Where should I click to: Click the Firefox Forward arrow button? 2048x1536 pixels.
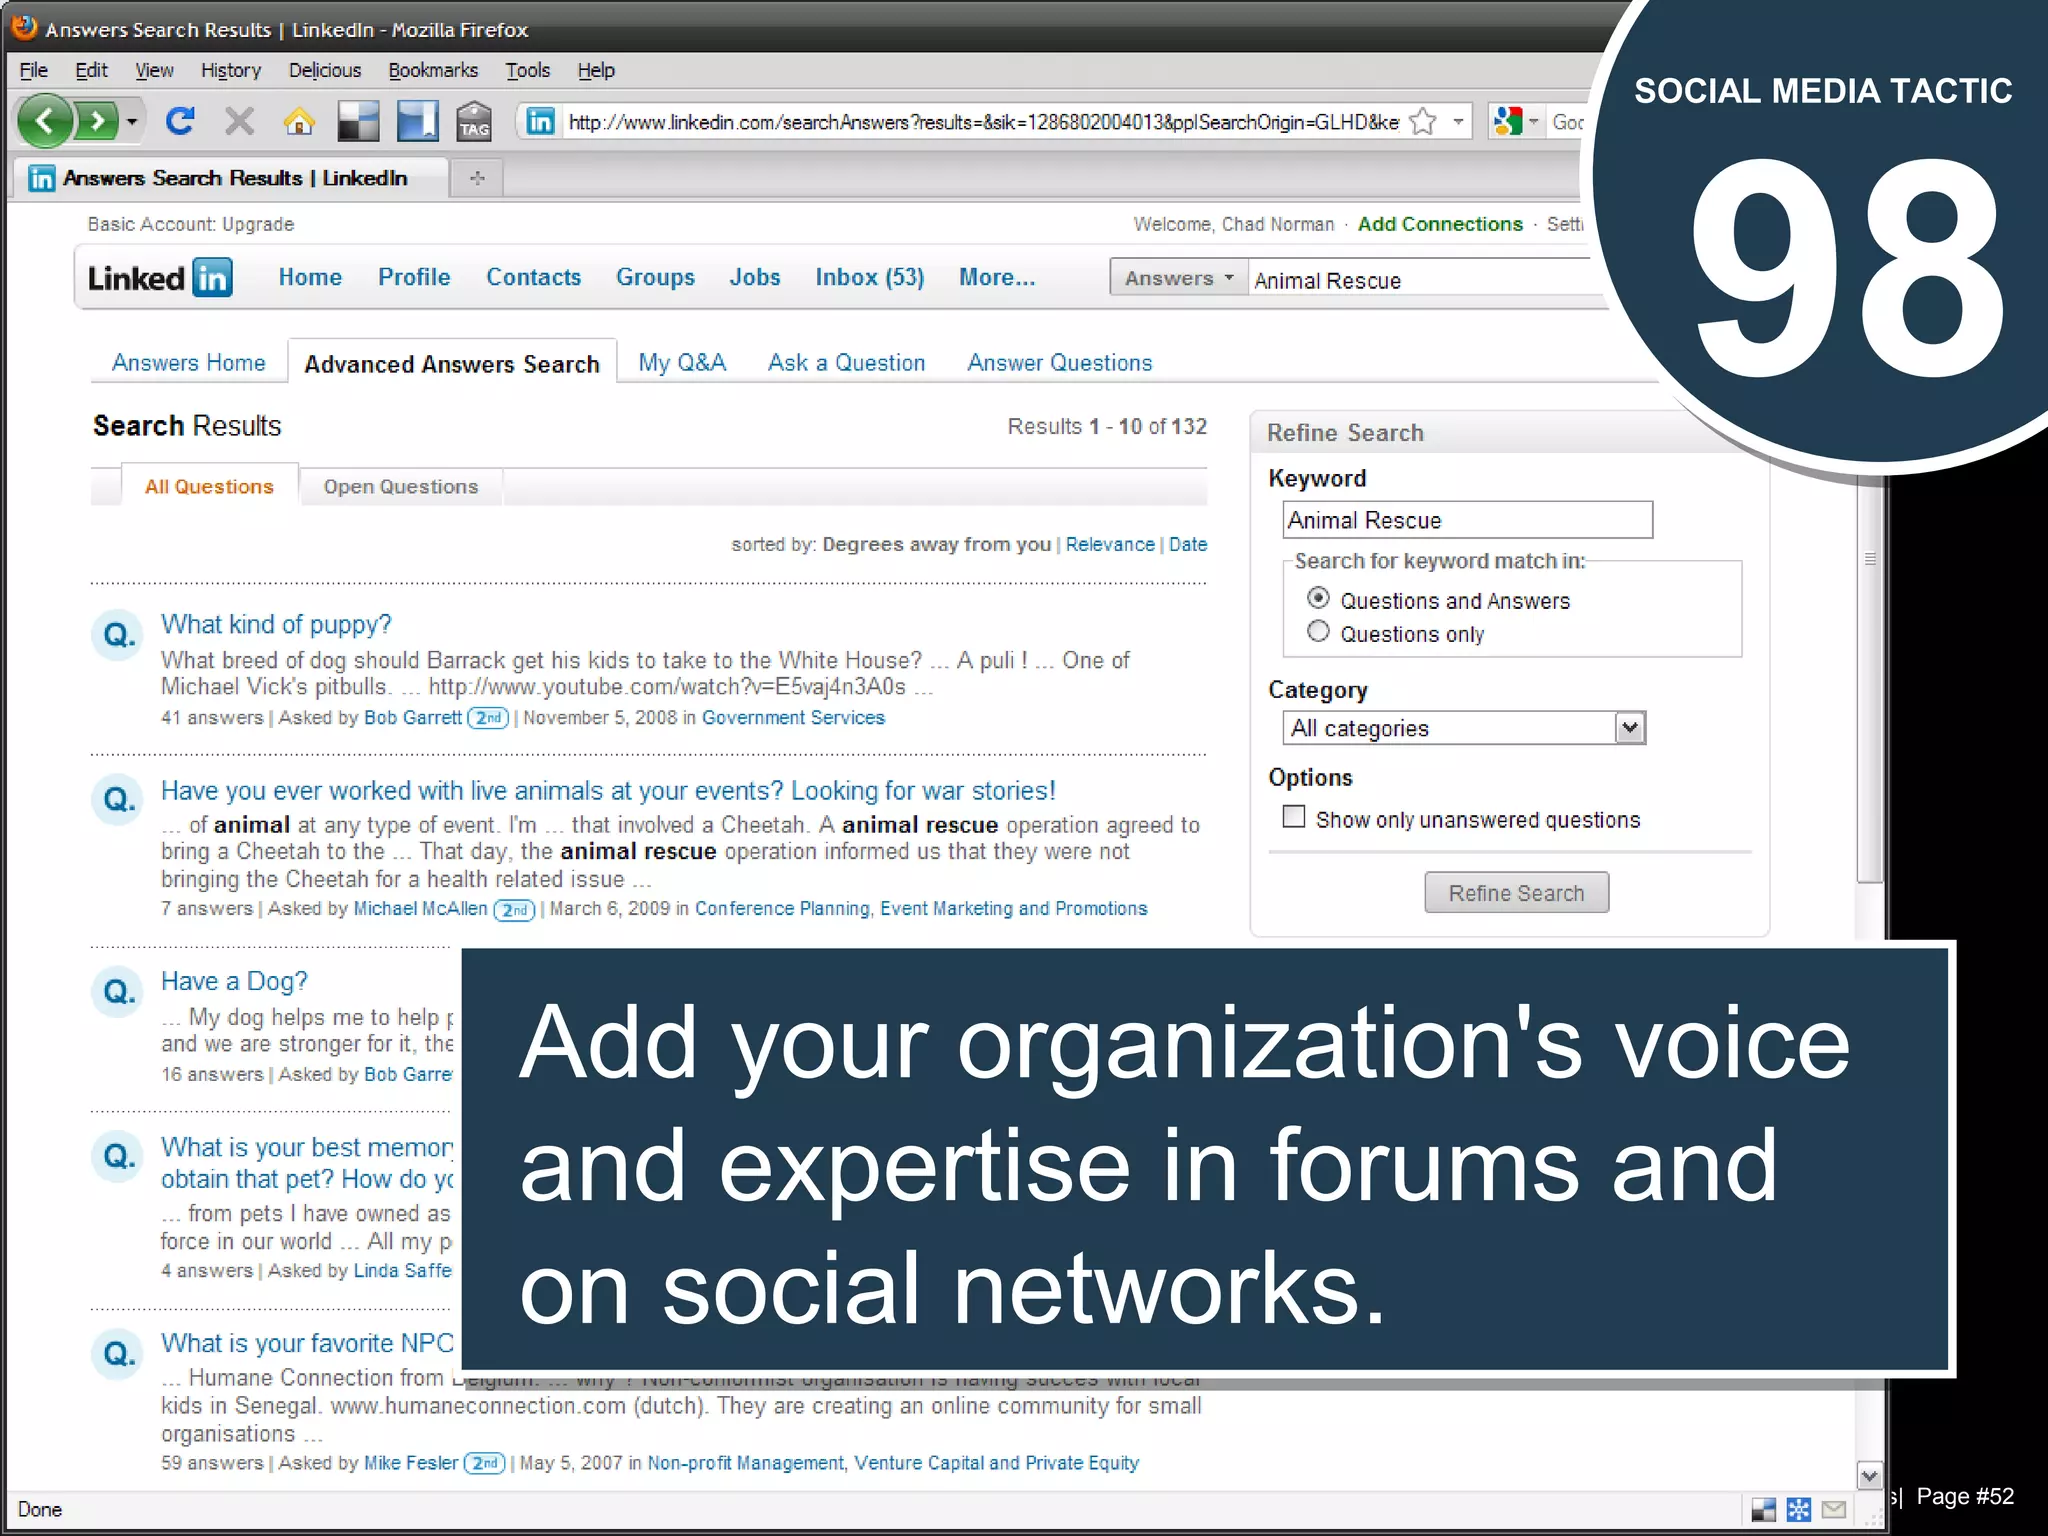[x=96, y=122]
